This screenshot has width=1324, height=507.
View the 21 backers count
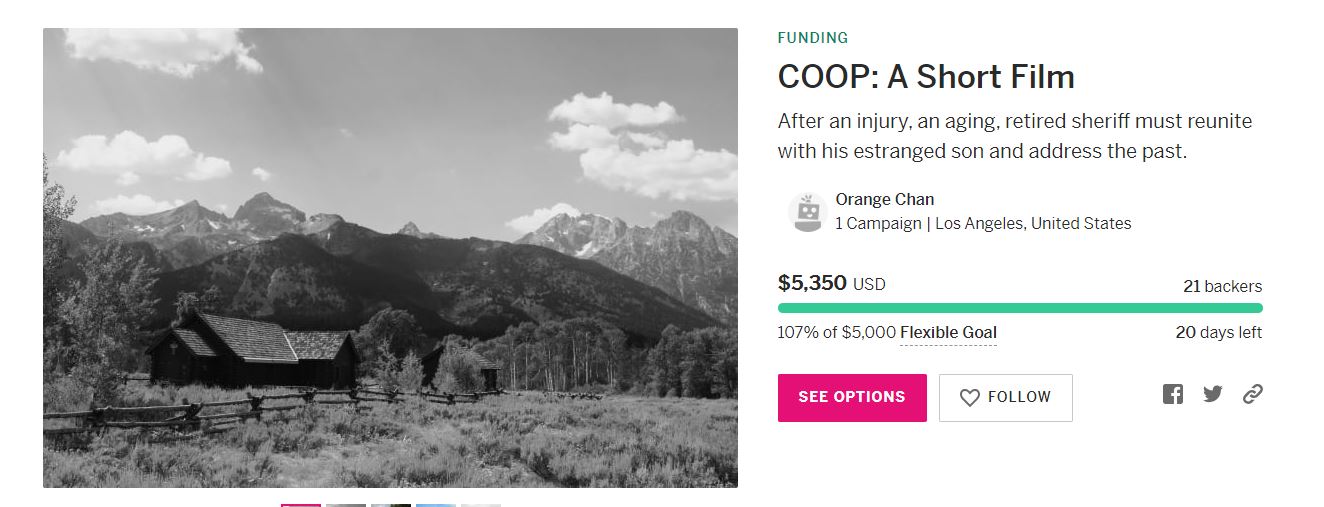tap(1222, 286)
